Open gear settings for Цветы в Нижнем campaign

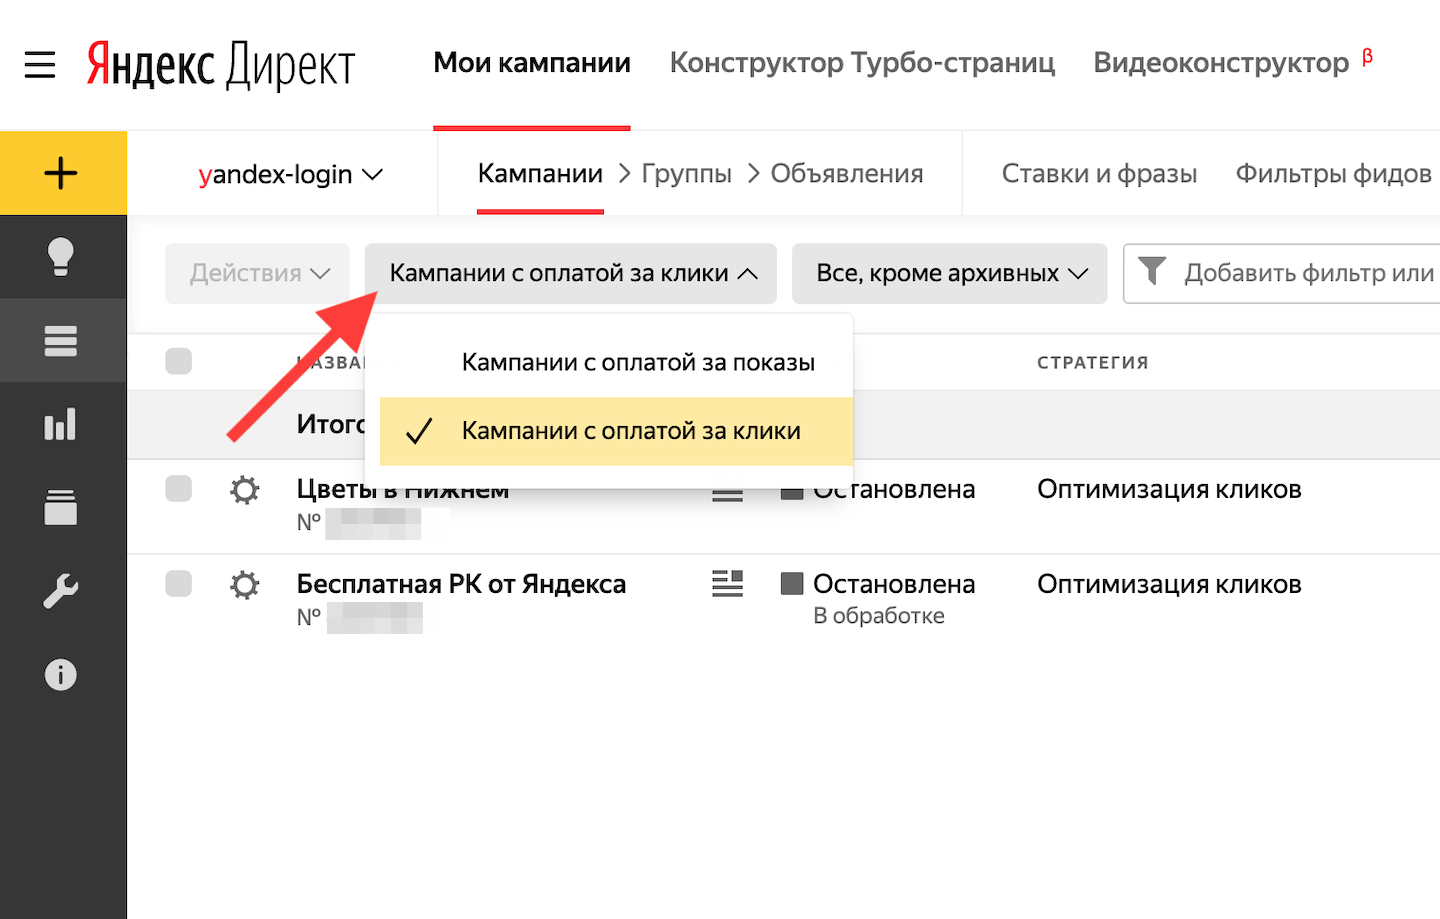point(245,490)
